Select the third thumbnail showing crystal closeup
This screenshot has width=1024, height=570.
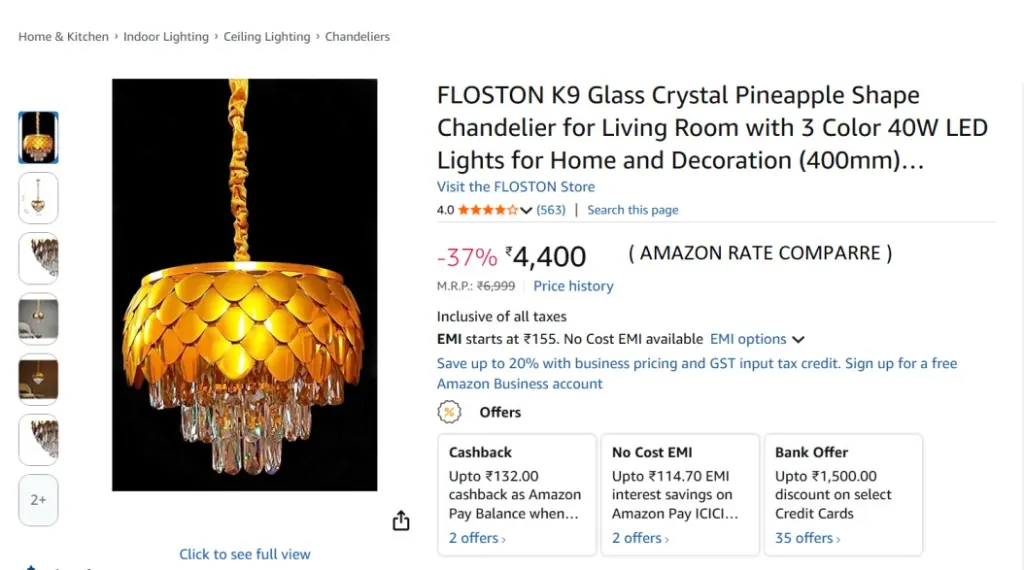tap(39, 258)
